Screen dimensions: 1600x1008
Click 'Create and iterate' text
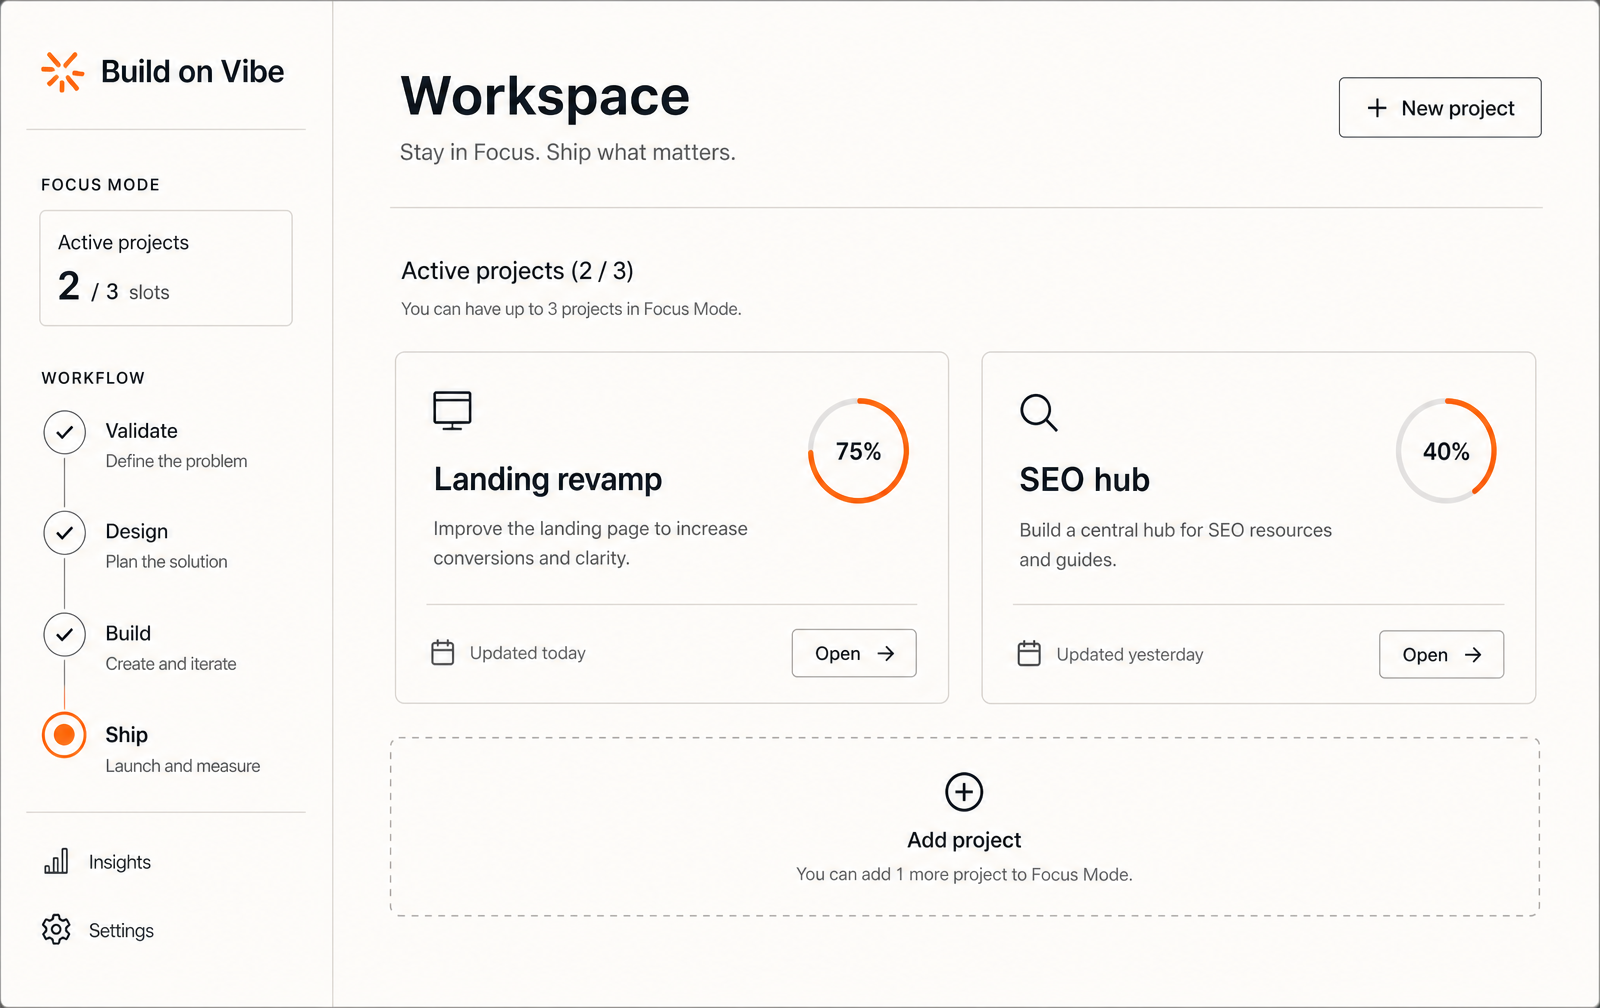click(x=171, y=664)
